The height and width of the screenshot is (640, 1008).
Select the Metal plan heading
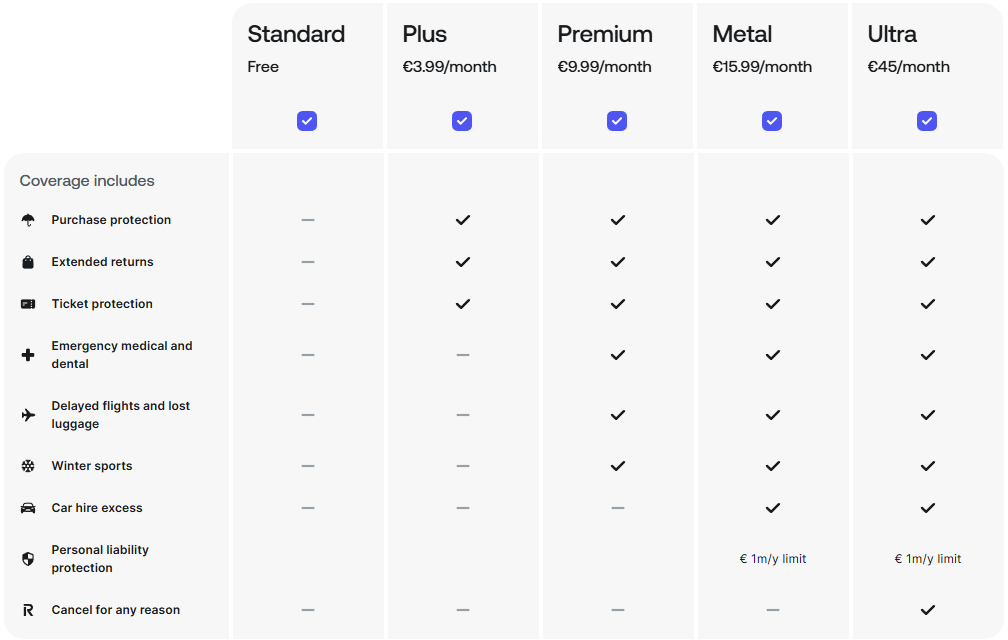click(x=742, y=34)
